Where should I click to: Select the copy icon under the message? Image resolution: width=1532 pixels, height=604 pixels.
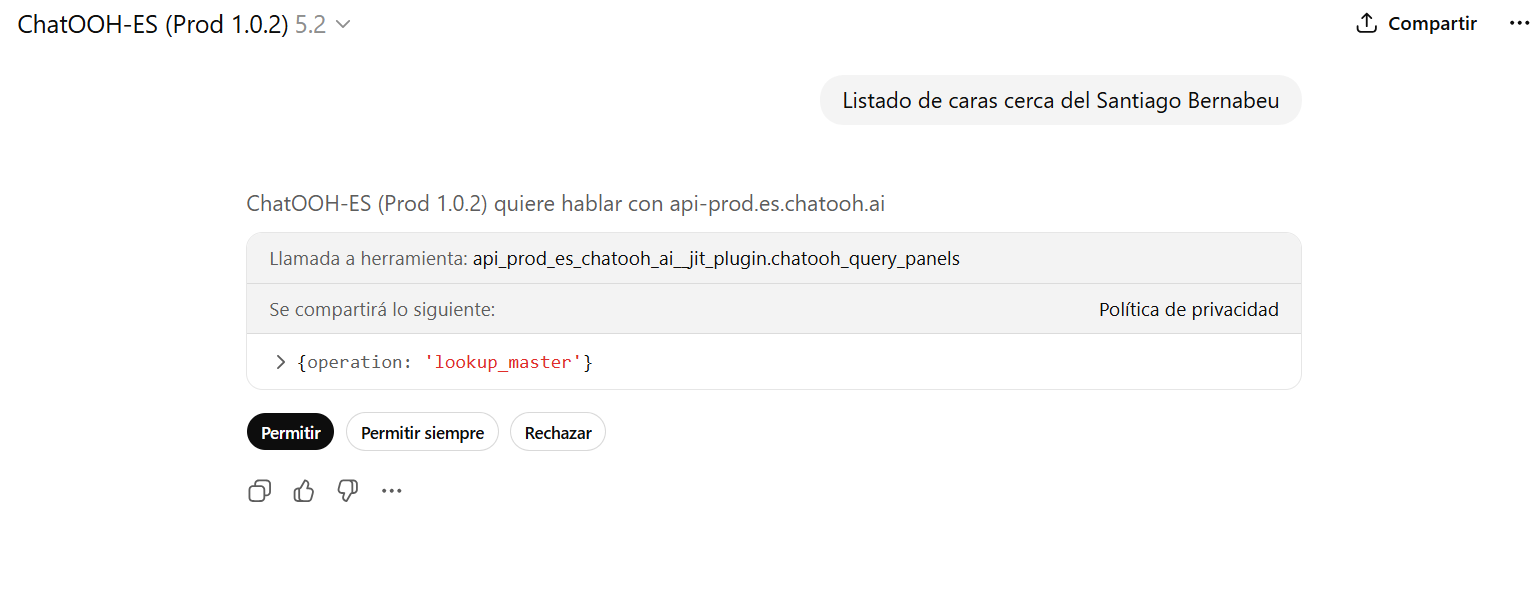point(259,490)
